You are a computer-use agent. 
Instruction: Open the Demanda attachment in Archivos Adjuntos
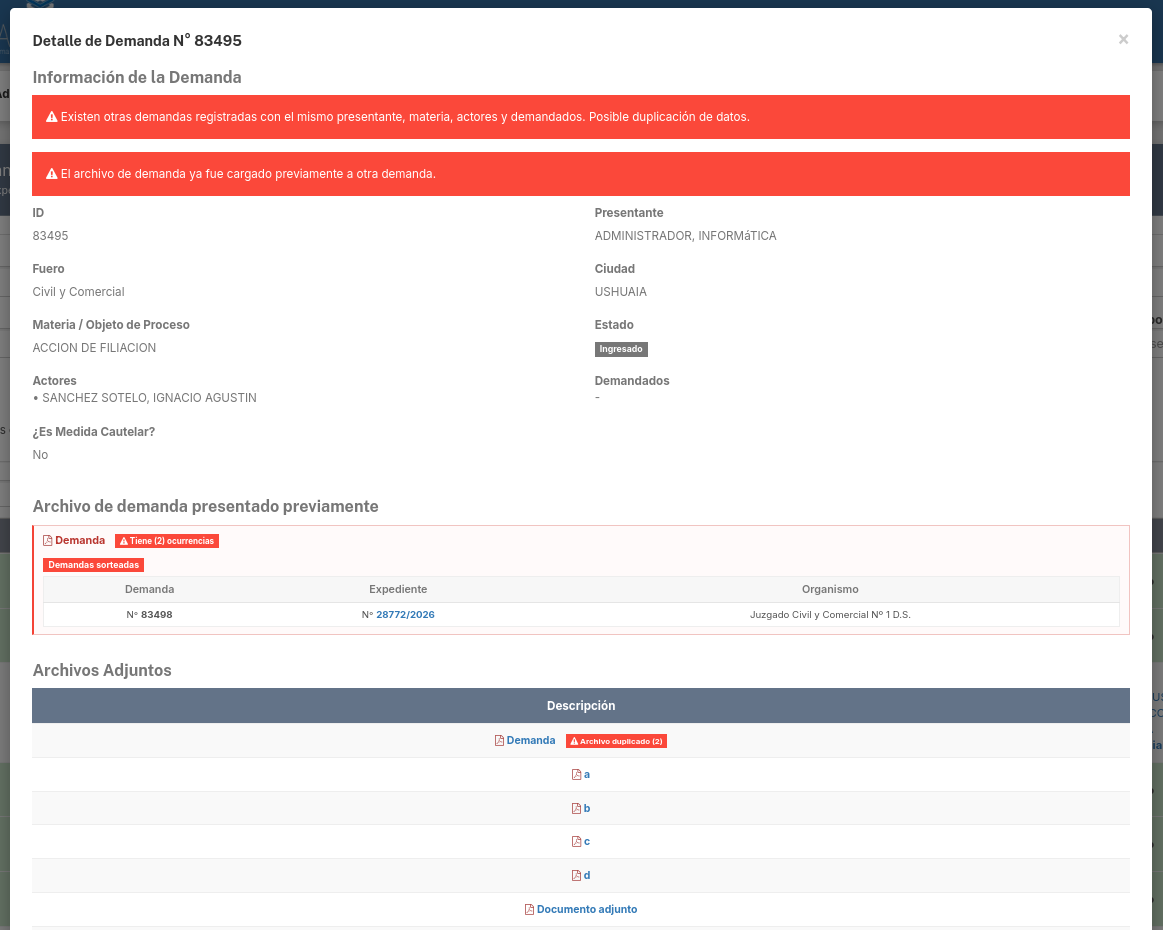530,740
